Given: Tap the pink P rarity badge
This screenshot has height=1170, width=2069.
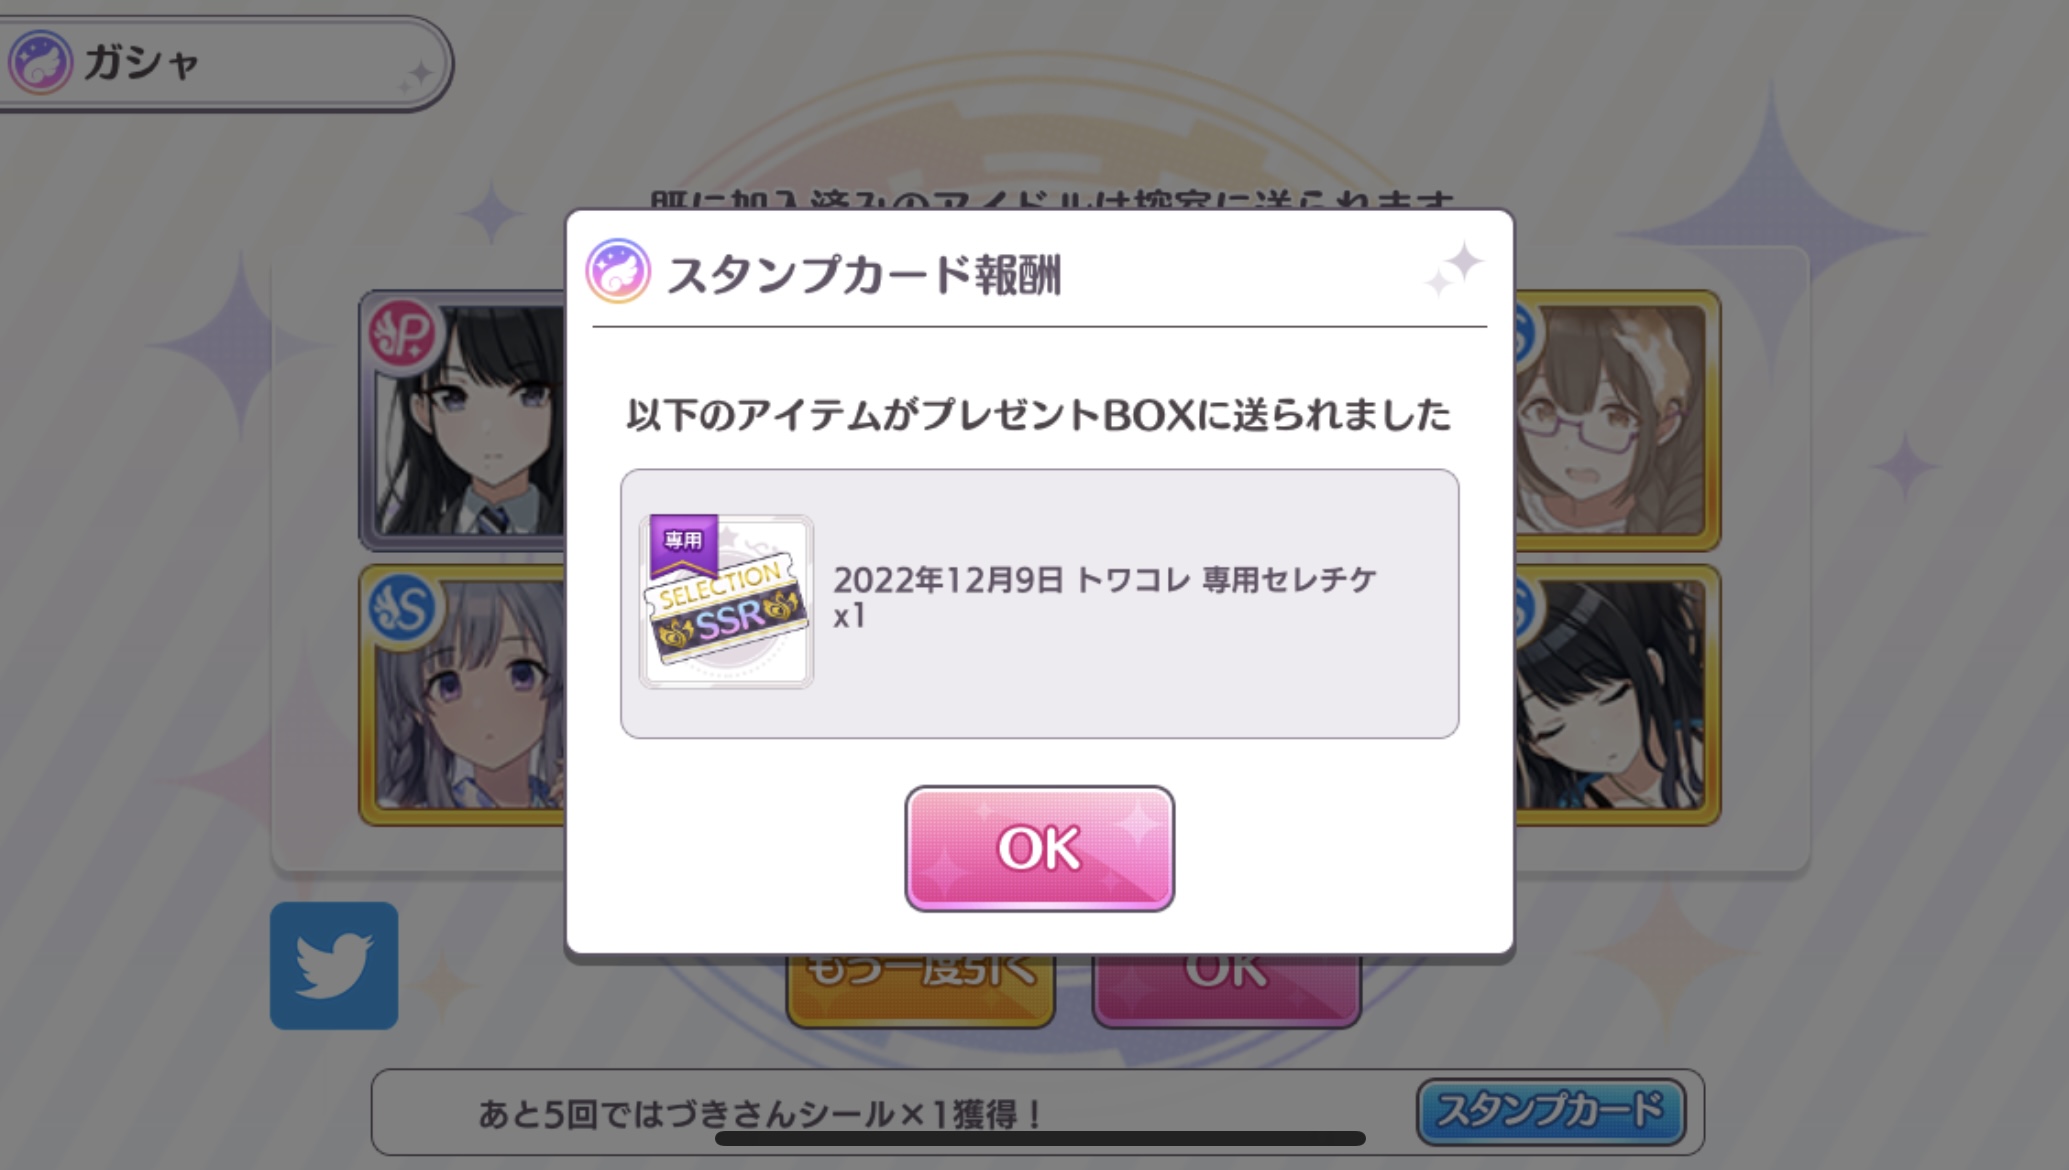Looking at the screenshot, I should (x=402, y=334).
